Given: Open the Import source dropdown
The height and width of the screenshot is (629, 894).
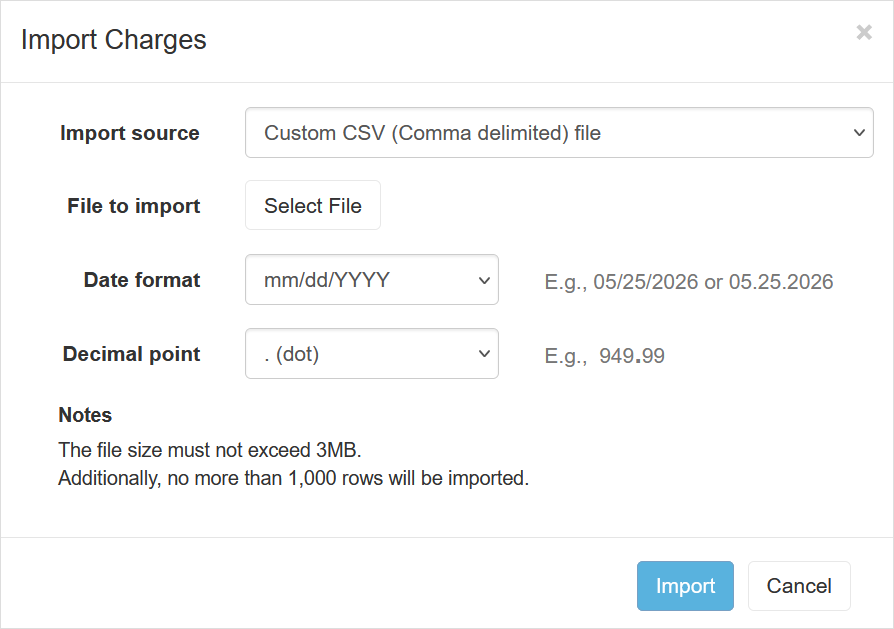Looking at the screenshot, I should (x=559, y=132).
